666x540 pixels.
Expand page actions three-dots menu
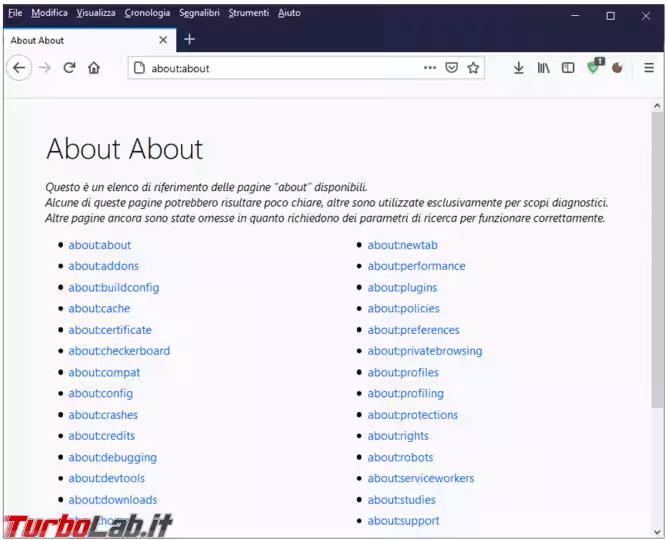pyautogui.click(x=430, y=68)
